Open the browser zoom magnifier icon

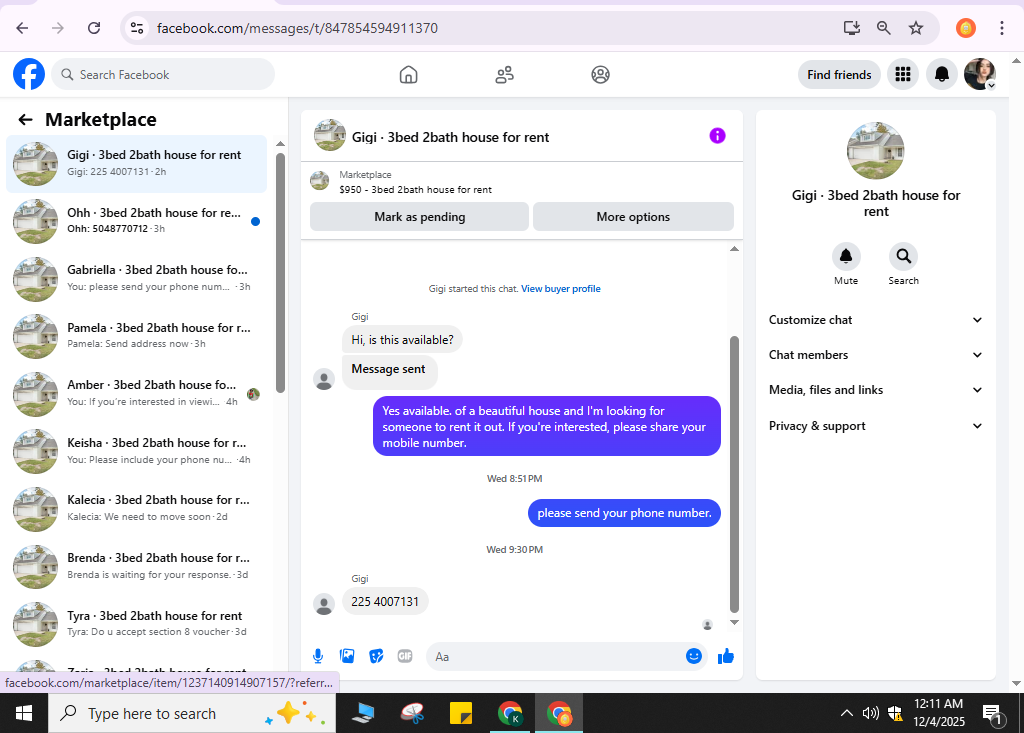(883, 28)
